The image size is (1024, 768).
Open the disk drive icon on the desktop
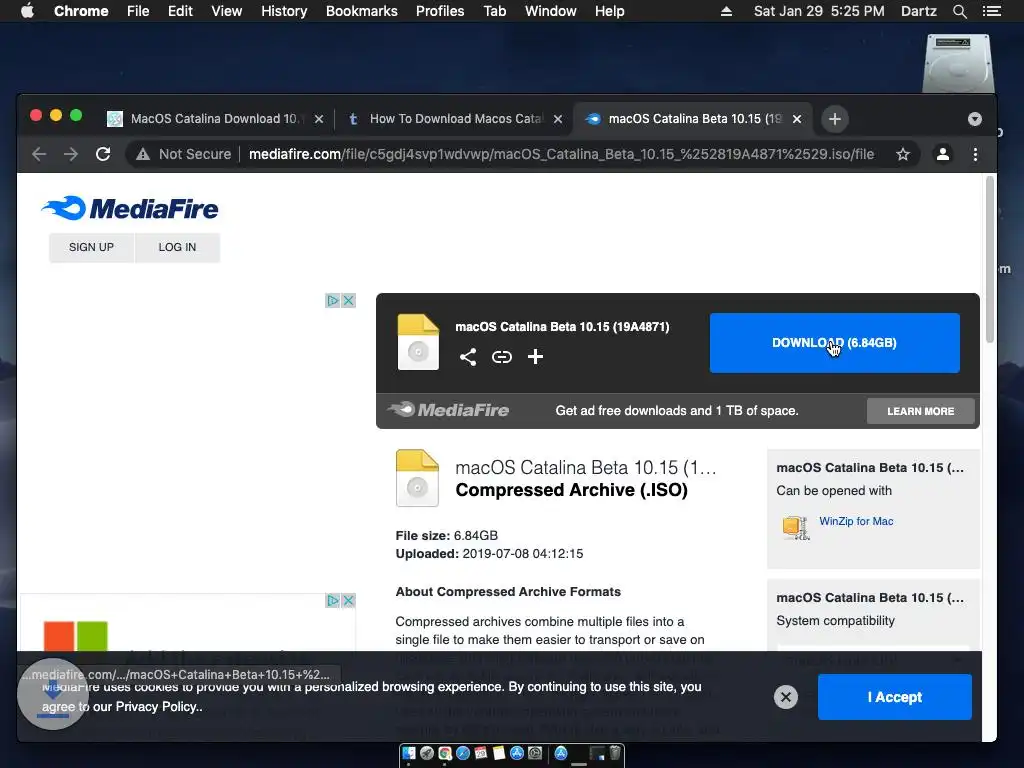958,63
